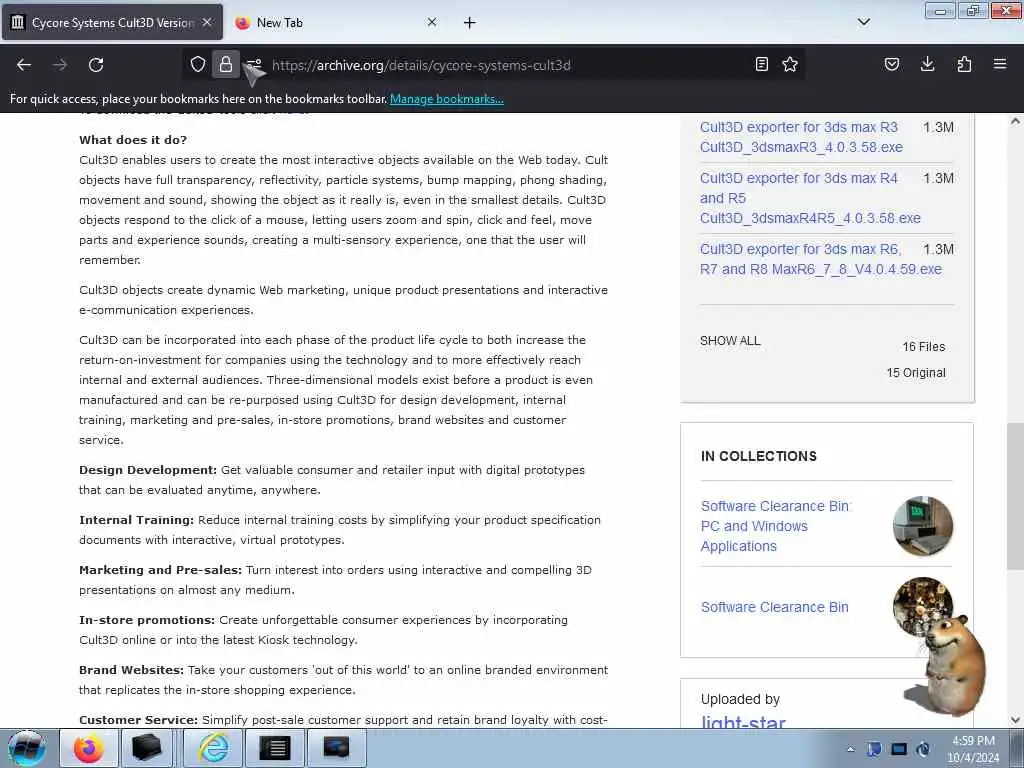Open the tracking protection shield icon

coord(198,64)
